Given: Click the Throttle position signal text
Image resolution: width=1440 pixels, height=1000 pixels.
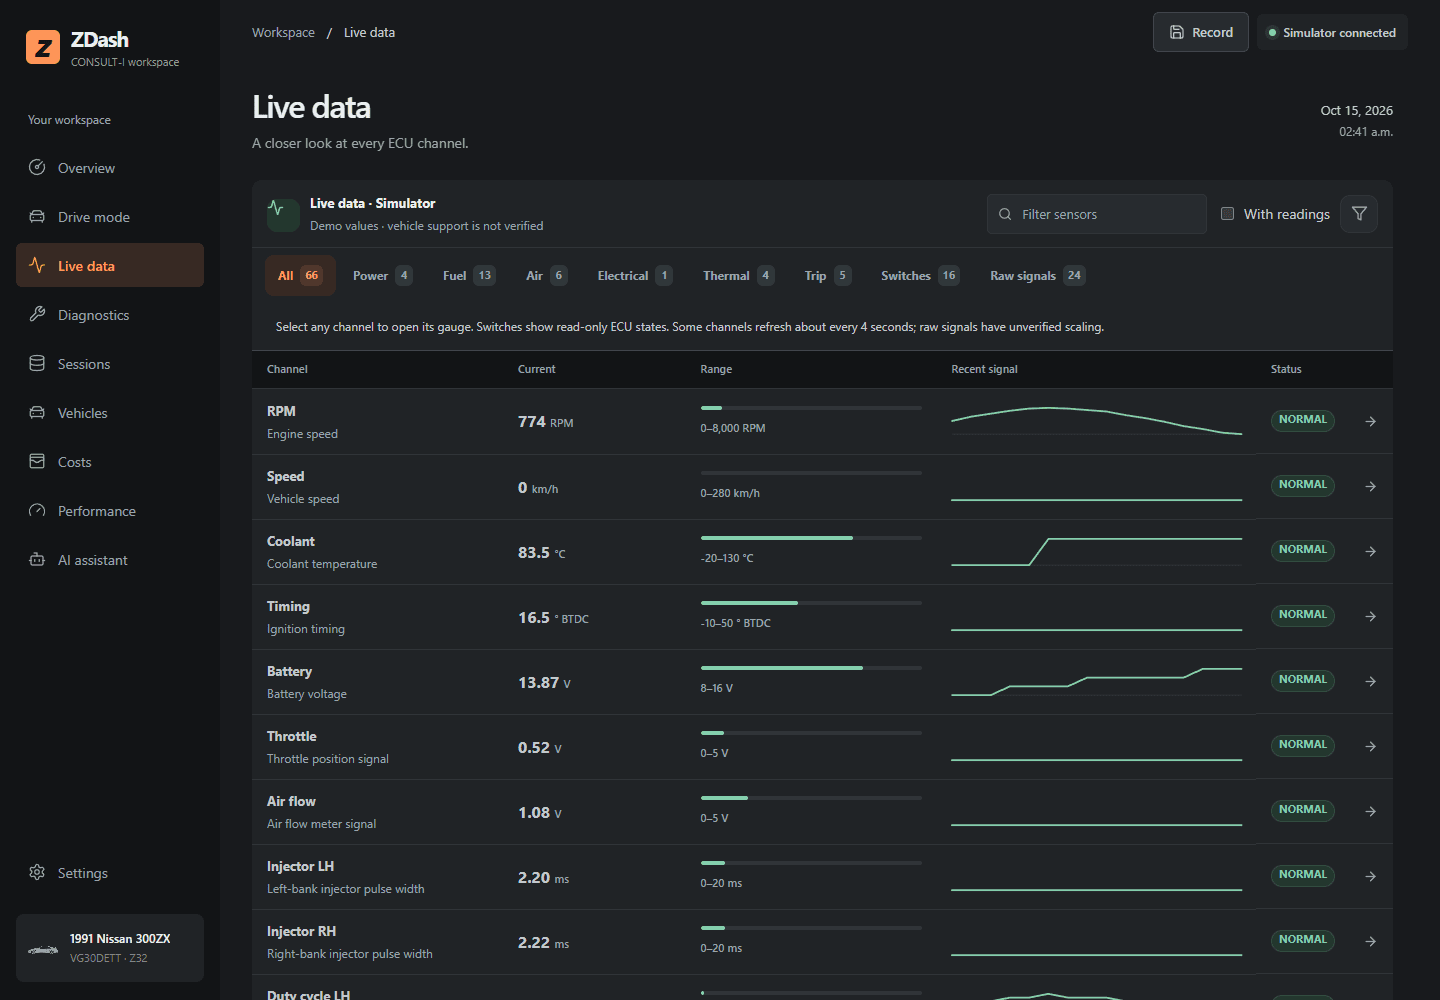Looking at the screenshot, I should point(328,759).
